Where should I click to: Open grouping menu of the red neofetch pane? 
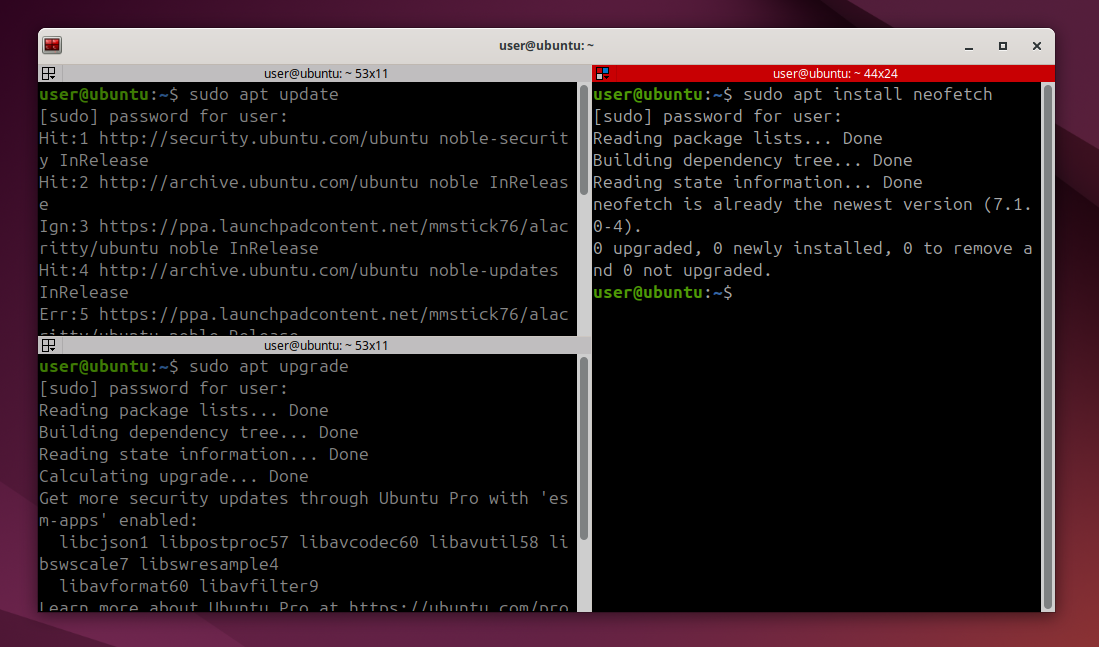point(602,73)
